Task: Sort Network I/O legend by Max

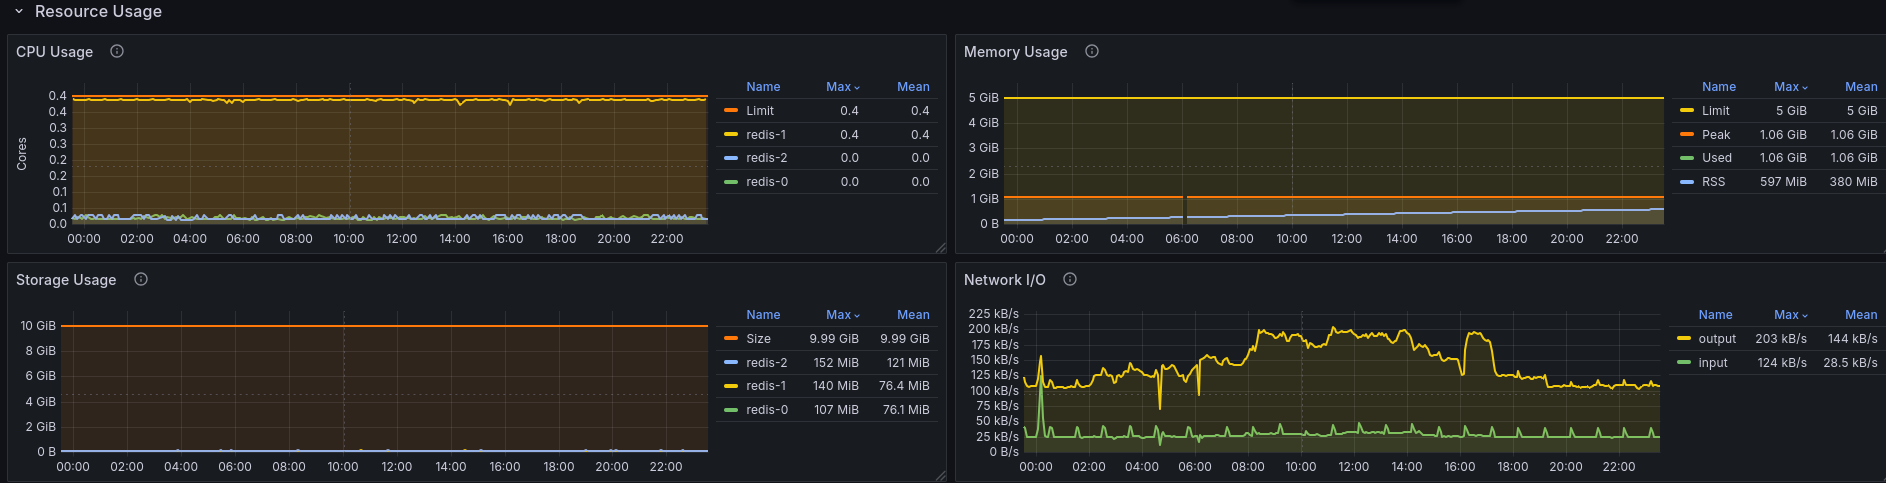Action: 1790,315
